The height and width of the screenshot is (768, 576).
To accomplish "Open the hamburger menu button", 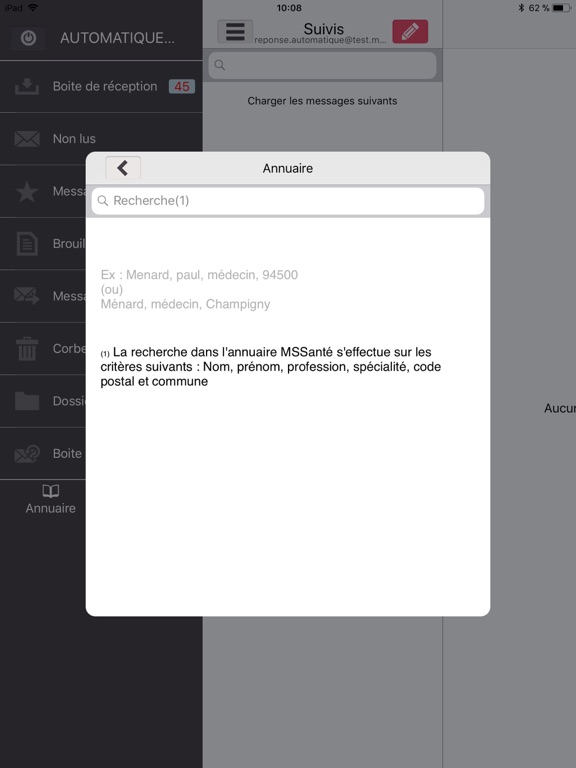I will [235, 31].
